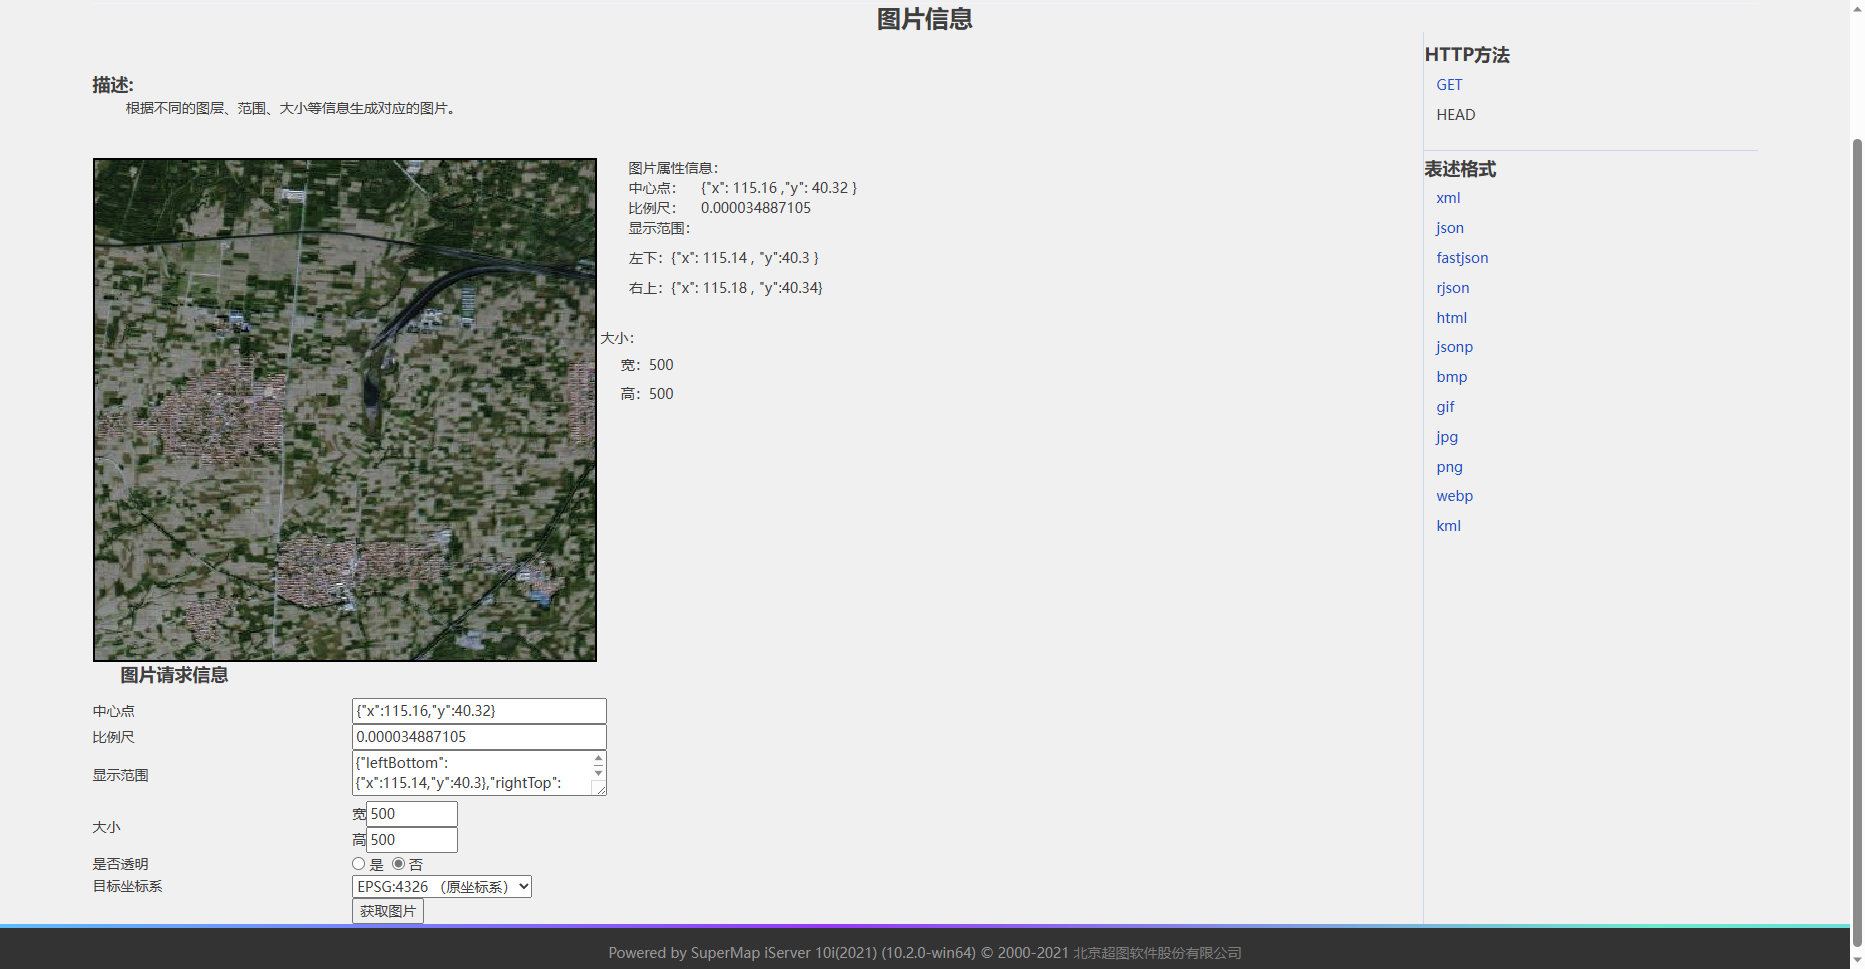Click the satellite map image thumbnail

point(345,410)
